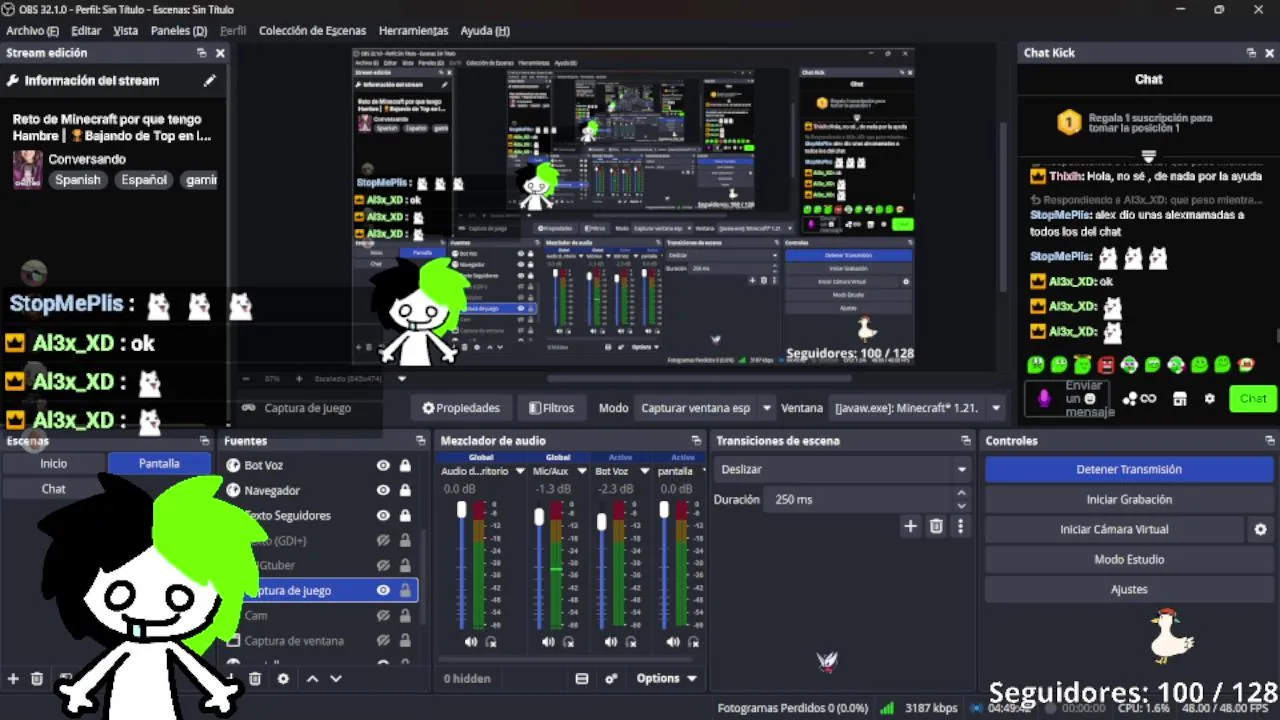Open preview scaling dropdown arrow

[x=402, y=379]
